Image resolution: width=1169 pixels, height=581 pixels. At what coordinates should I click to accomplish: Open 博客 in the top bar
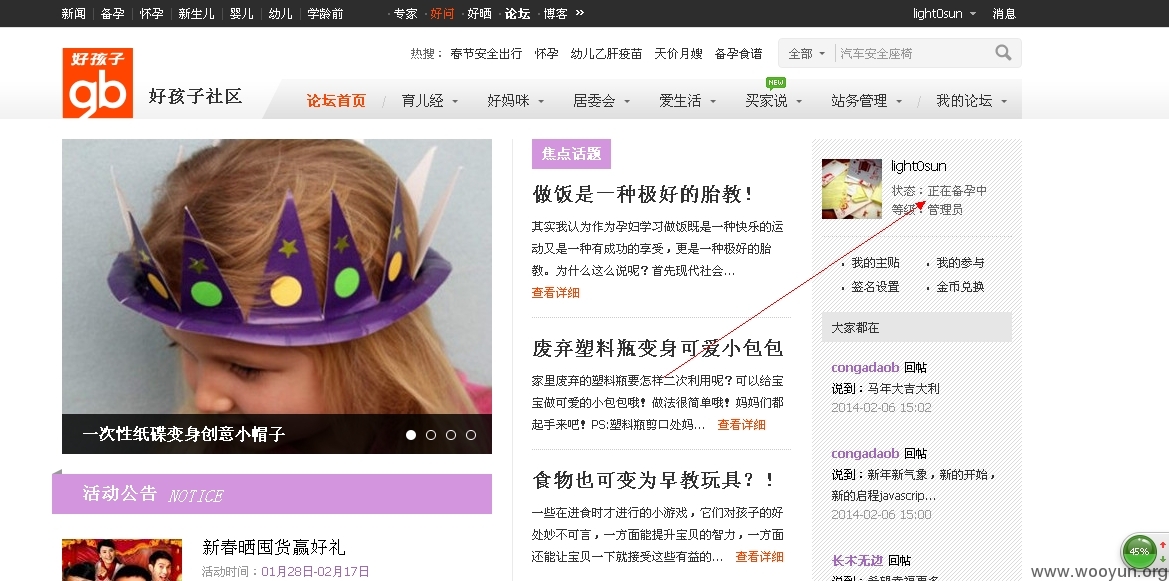[555, 13]
